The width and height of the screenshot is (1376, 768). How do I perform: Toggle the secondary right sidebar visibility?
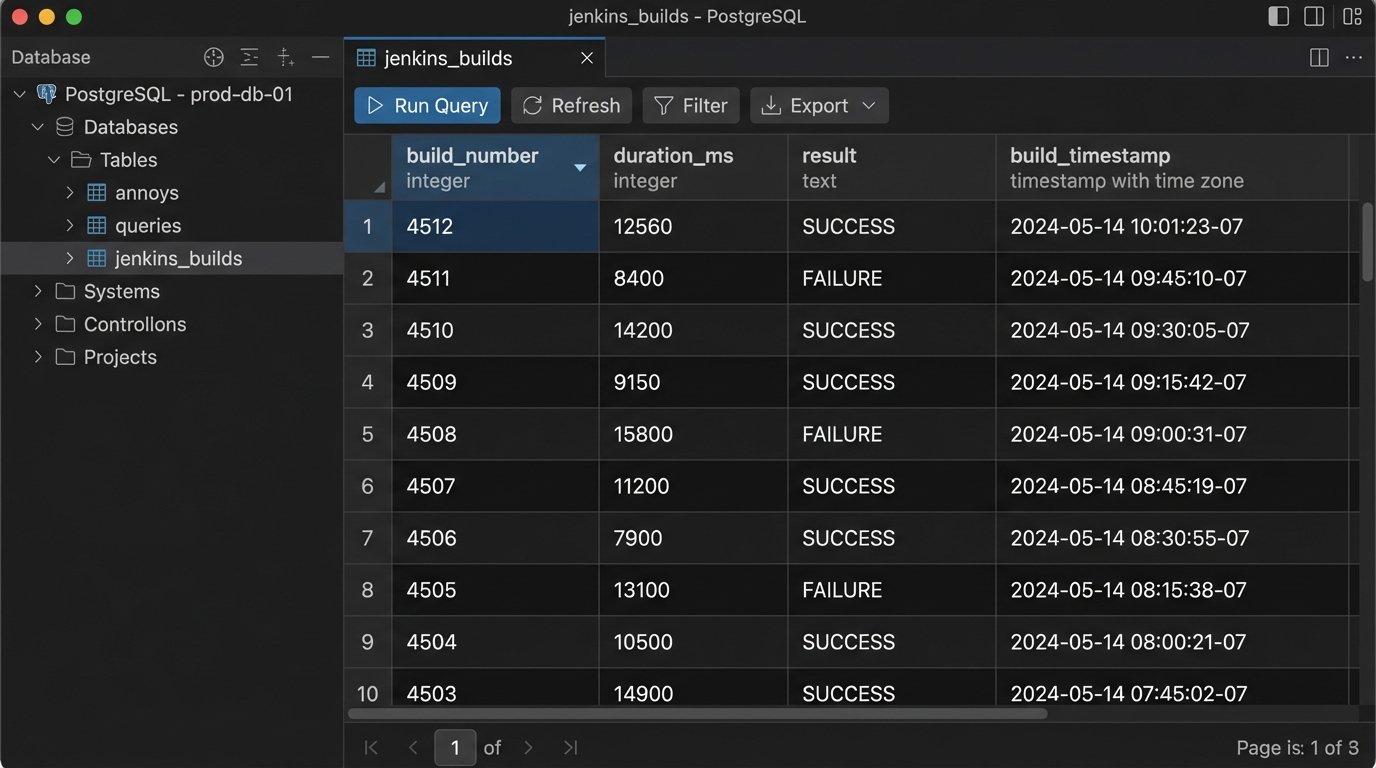point(1314,17)
